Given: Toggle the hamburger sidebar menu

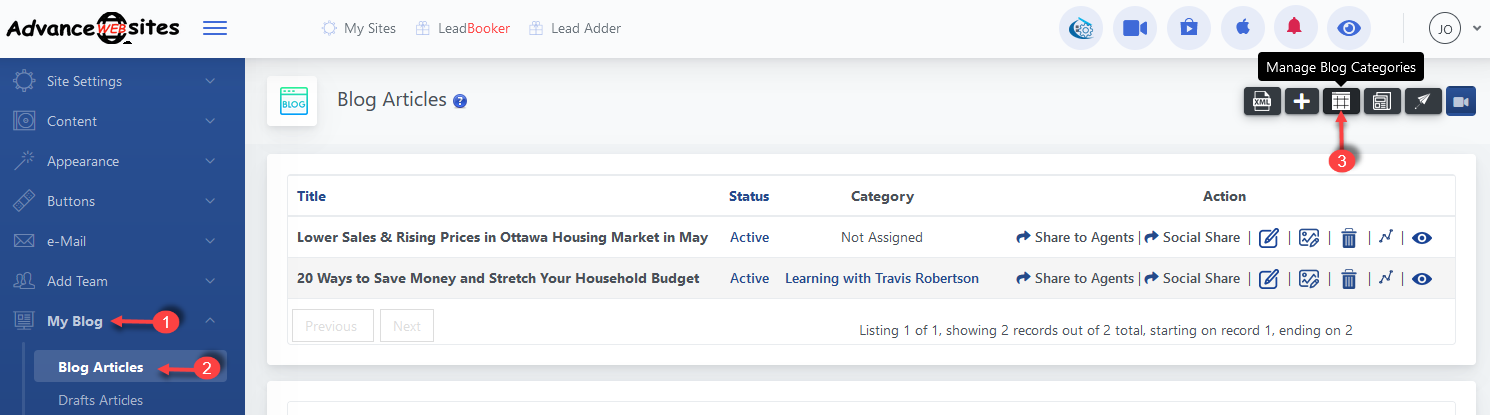Looking at the screenshot, I should tap(214, 28).
